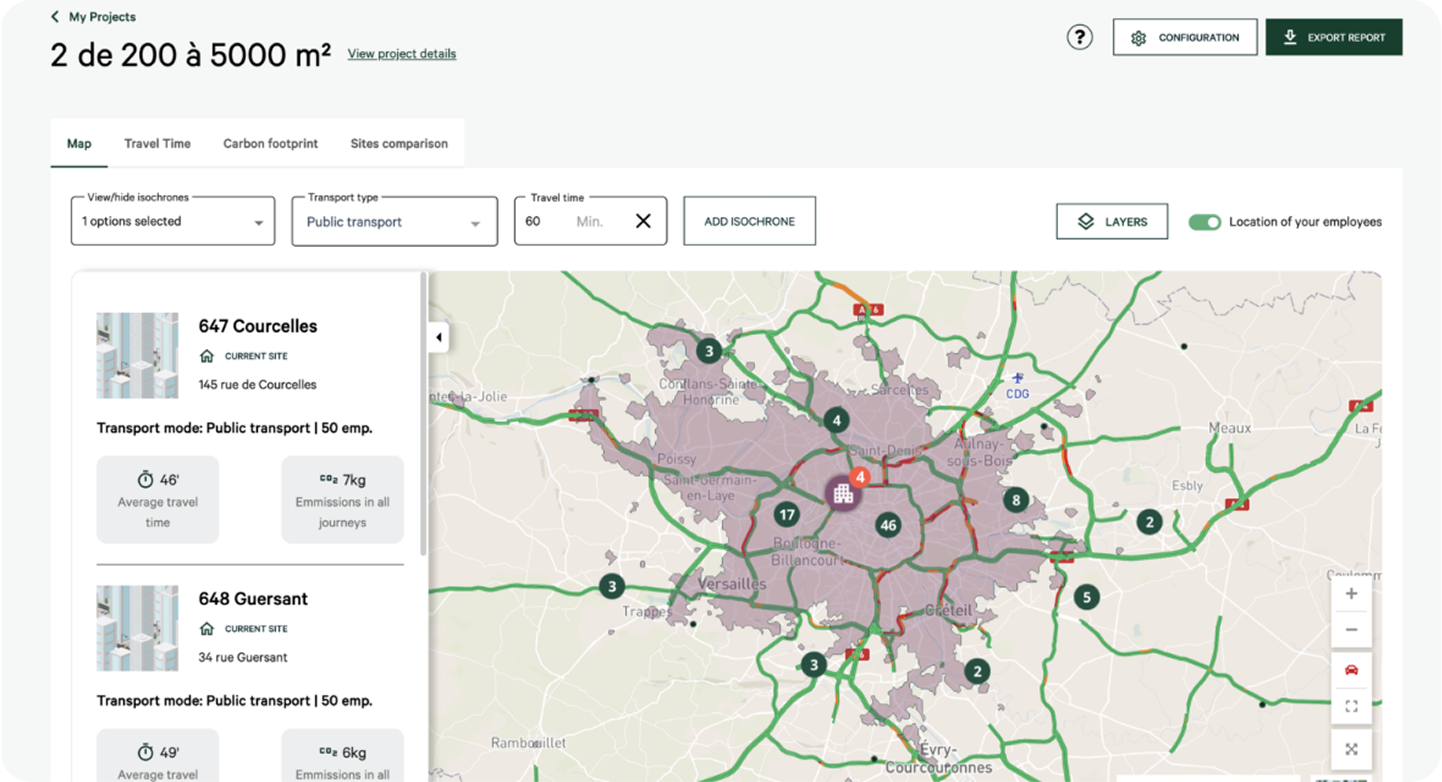Switch to the Travel Time tab
Viewport: 1442px width, 782px height.
click(157, 144)
